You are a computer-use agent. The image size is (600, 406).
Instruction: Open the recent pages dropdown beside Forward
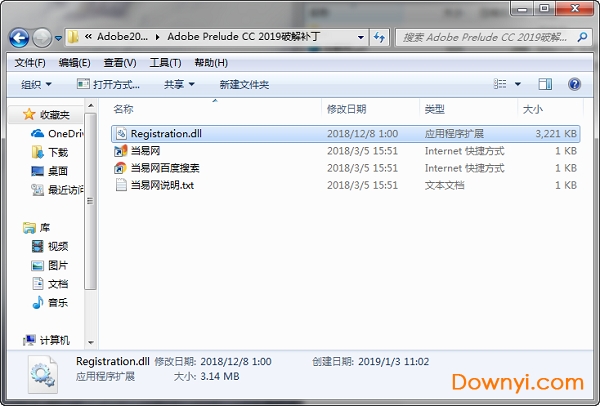tap(58, 38)
